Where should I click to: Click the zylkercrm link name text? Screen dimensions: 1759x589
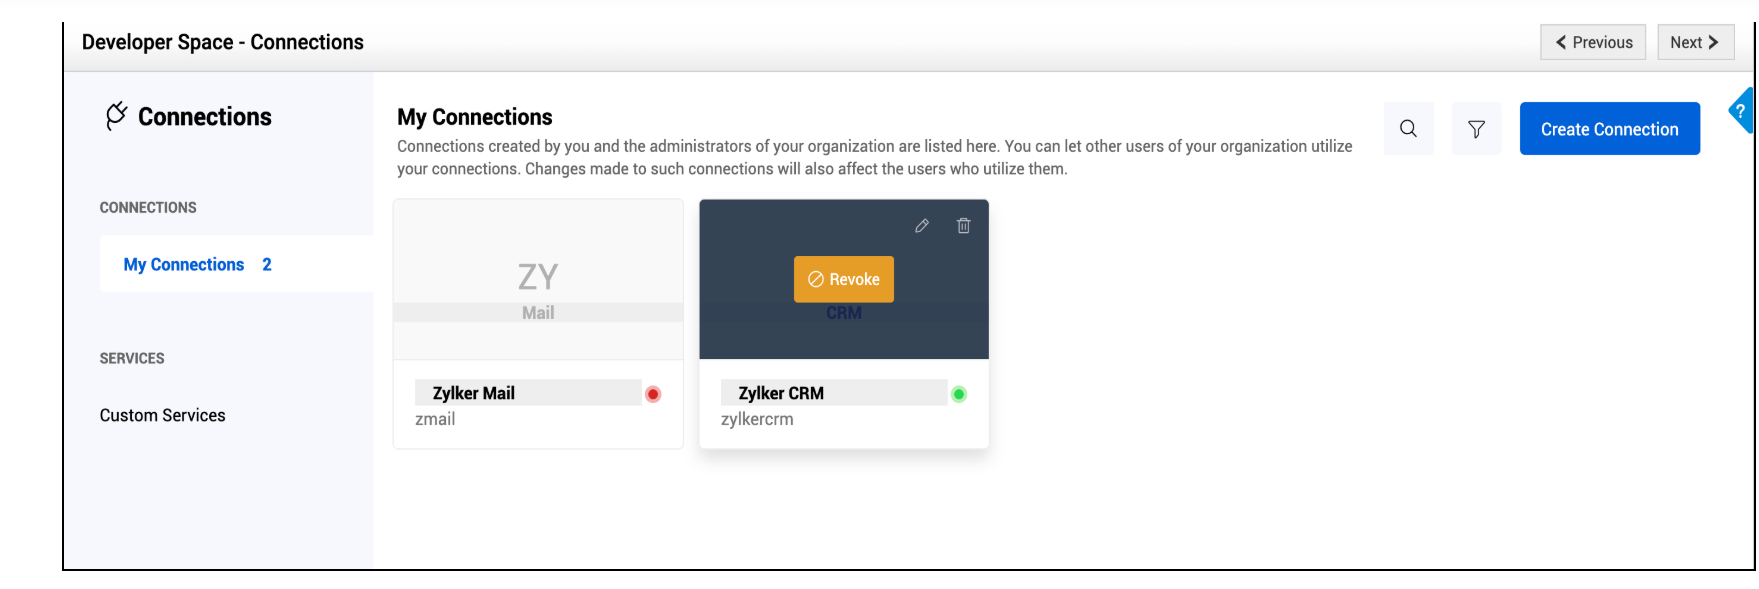pos(757,419)
